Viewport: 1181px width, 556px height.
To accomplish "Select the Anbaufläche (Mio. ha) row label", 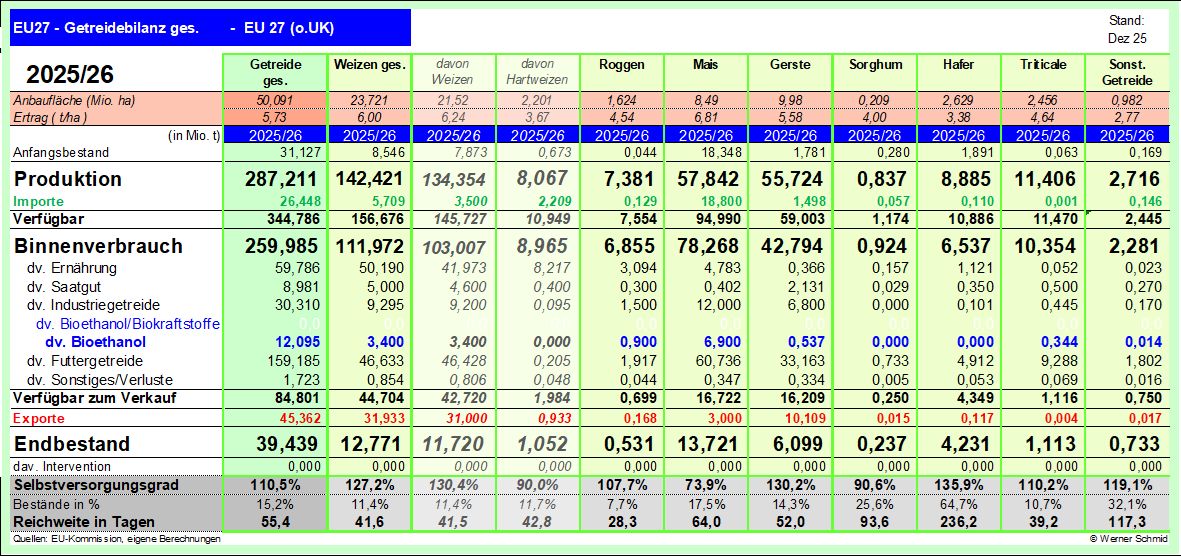I will [75, 101].
